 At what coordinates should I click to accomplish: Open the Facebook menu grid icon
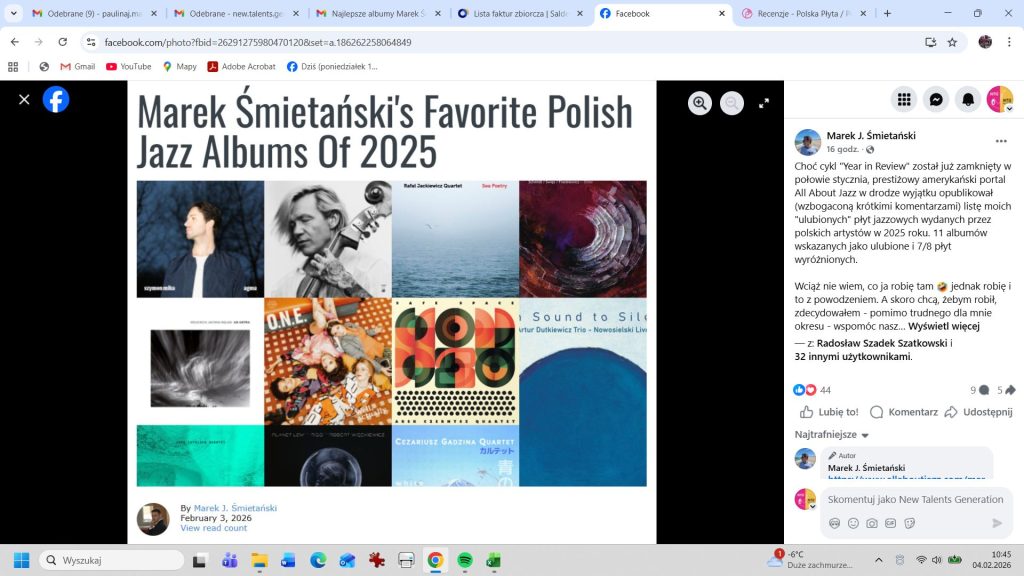904,99
